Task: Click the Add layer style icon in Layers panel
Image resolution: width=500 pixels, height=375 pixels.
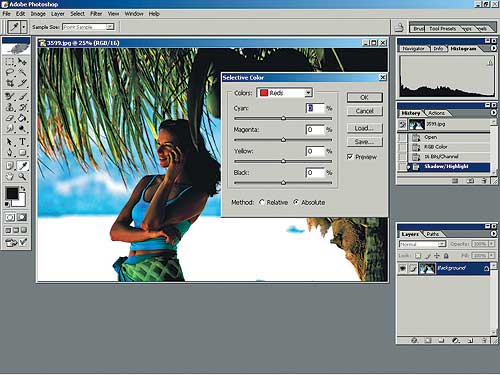Action: [x=414, y=340]
